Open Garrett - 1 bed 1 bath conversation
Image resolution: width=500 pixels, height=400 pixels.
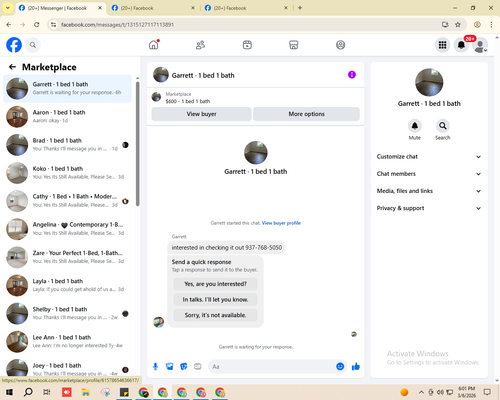(68, 89)
